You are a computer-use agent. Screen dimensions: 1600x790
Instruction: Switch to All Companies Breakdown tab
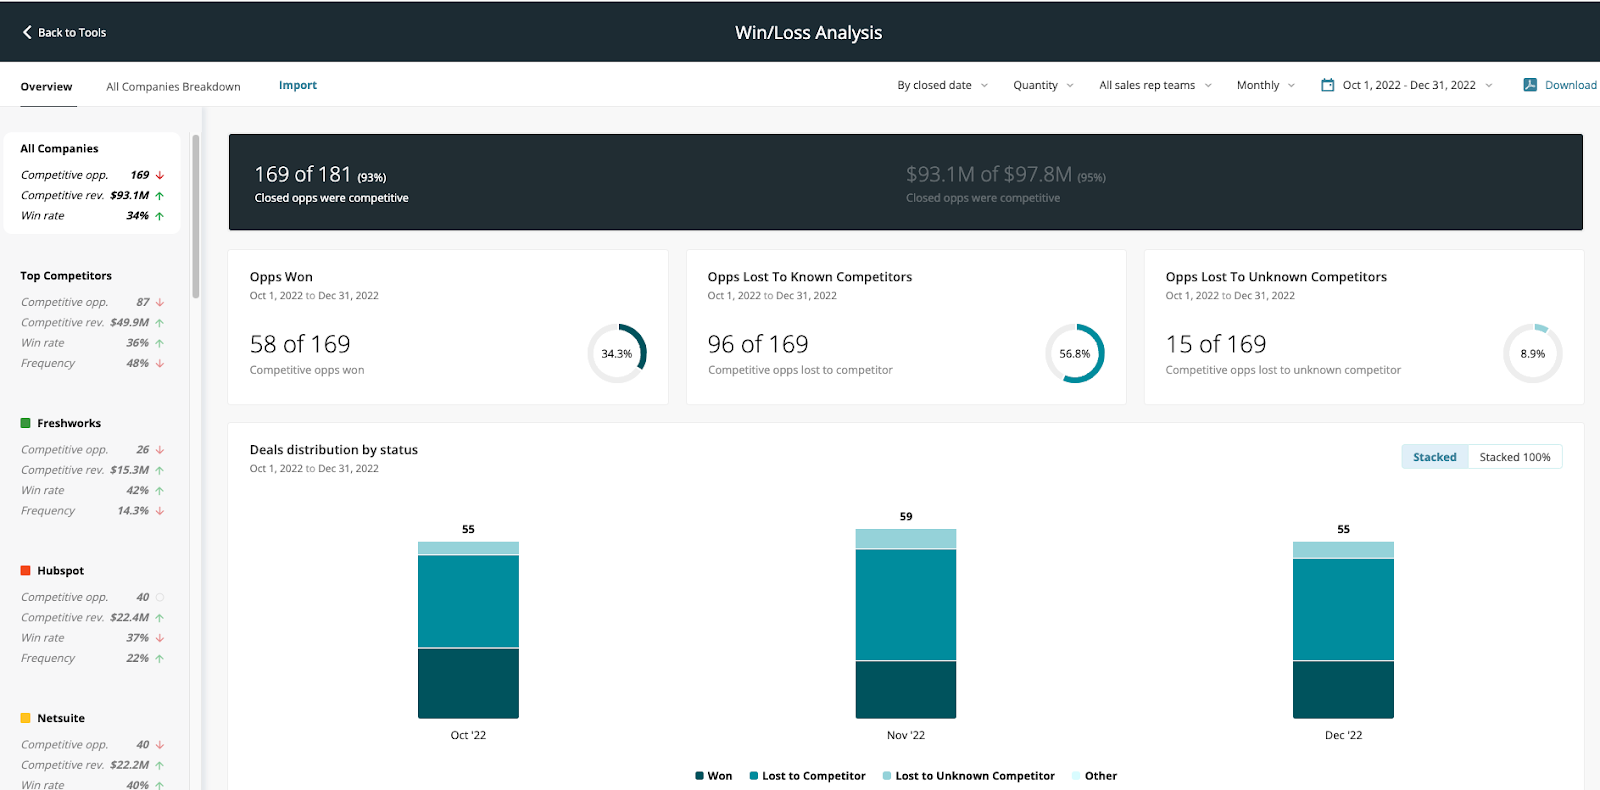[x=173, y=86]
